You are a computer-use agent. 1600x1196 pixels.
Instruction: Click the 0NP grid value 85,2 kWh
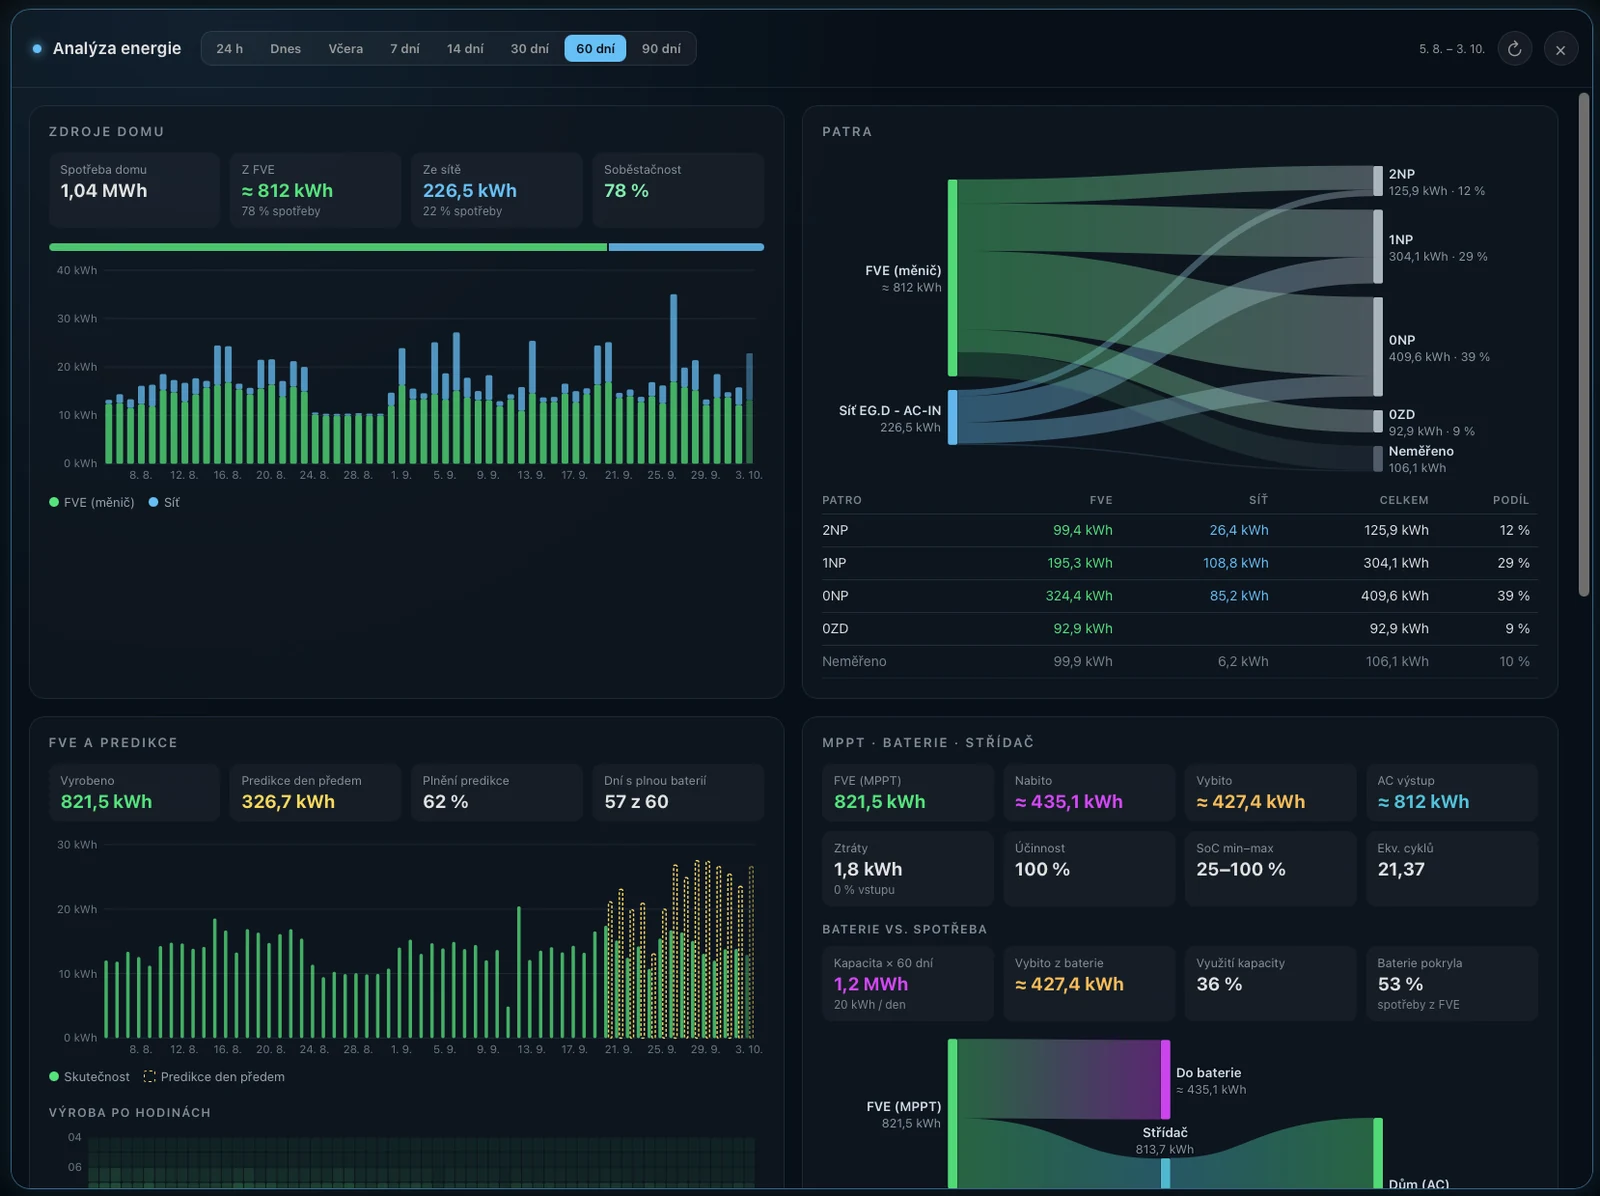click(1239, 595)
